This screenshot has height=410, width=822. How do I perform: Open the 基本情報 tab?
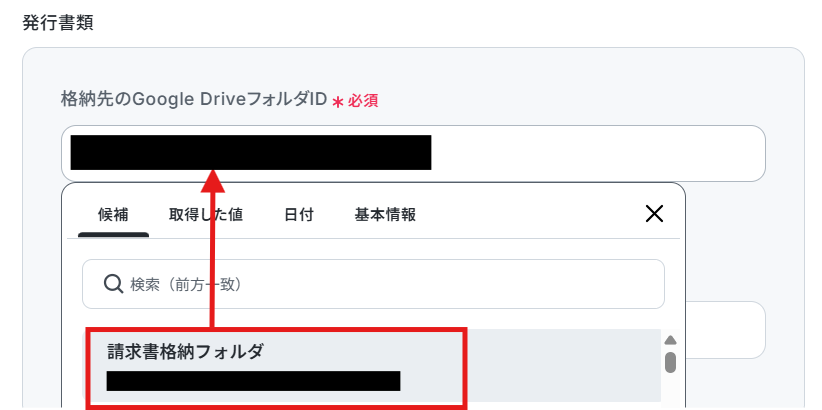point(385,215)
